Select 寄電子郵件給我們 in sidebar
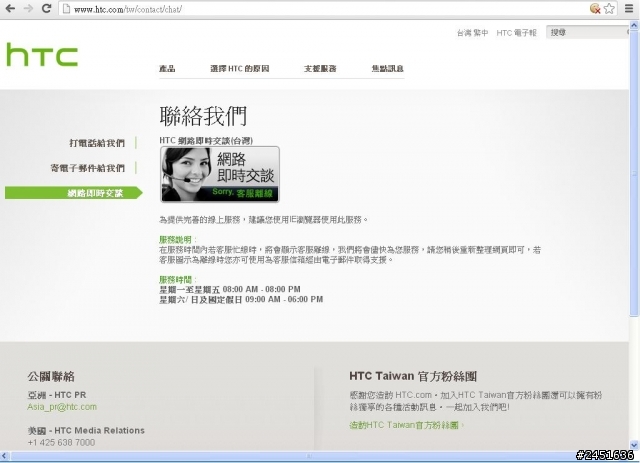This screenshot has height=463, width=640. [87, 168]
